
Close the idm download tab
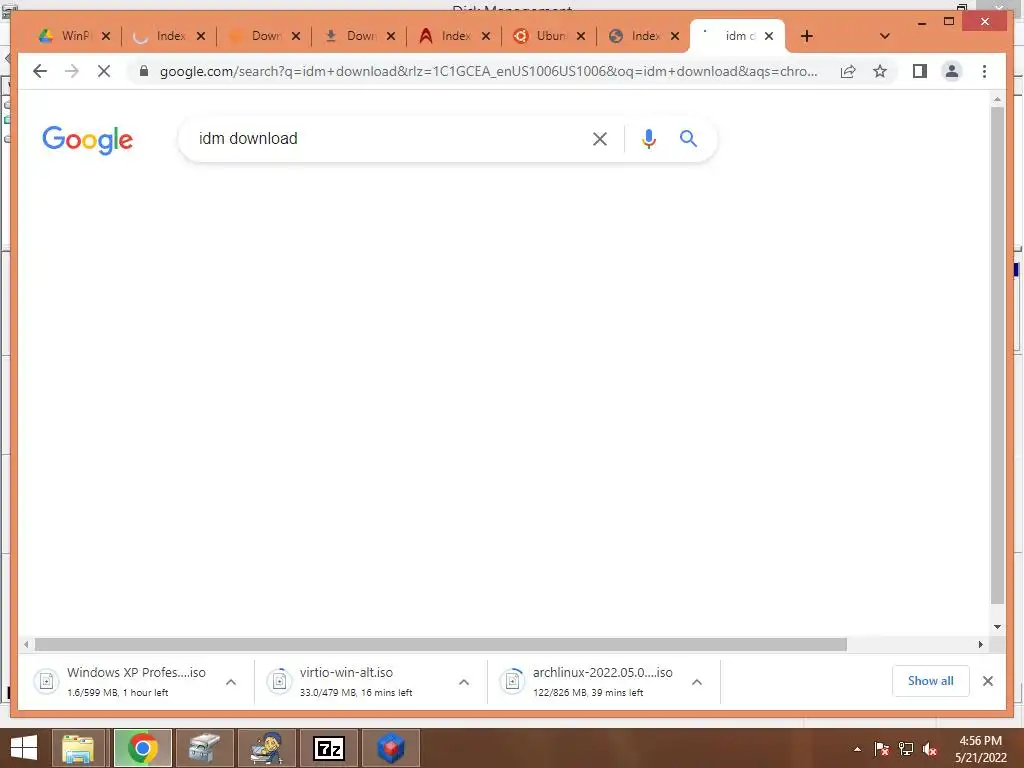click(x=769, y=36)
